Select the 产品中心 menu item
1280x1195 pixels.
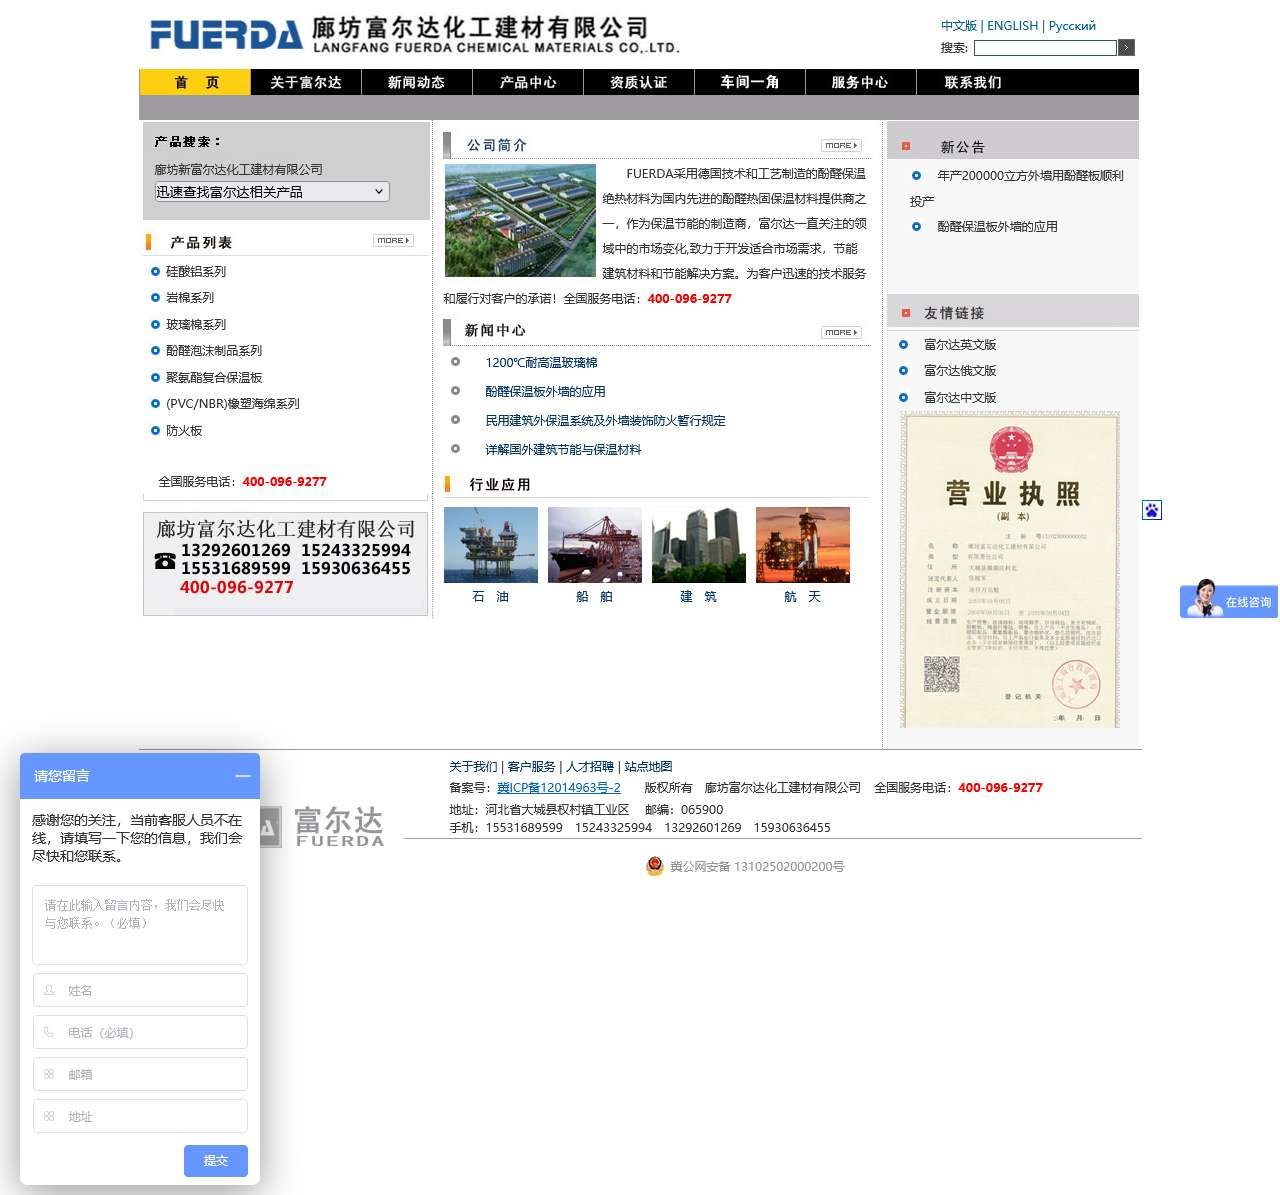tap(528, 82)
